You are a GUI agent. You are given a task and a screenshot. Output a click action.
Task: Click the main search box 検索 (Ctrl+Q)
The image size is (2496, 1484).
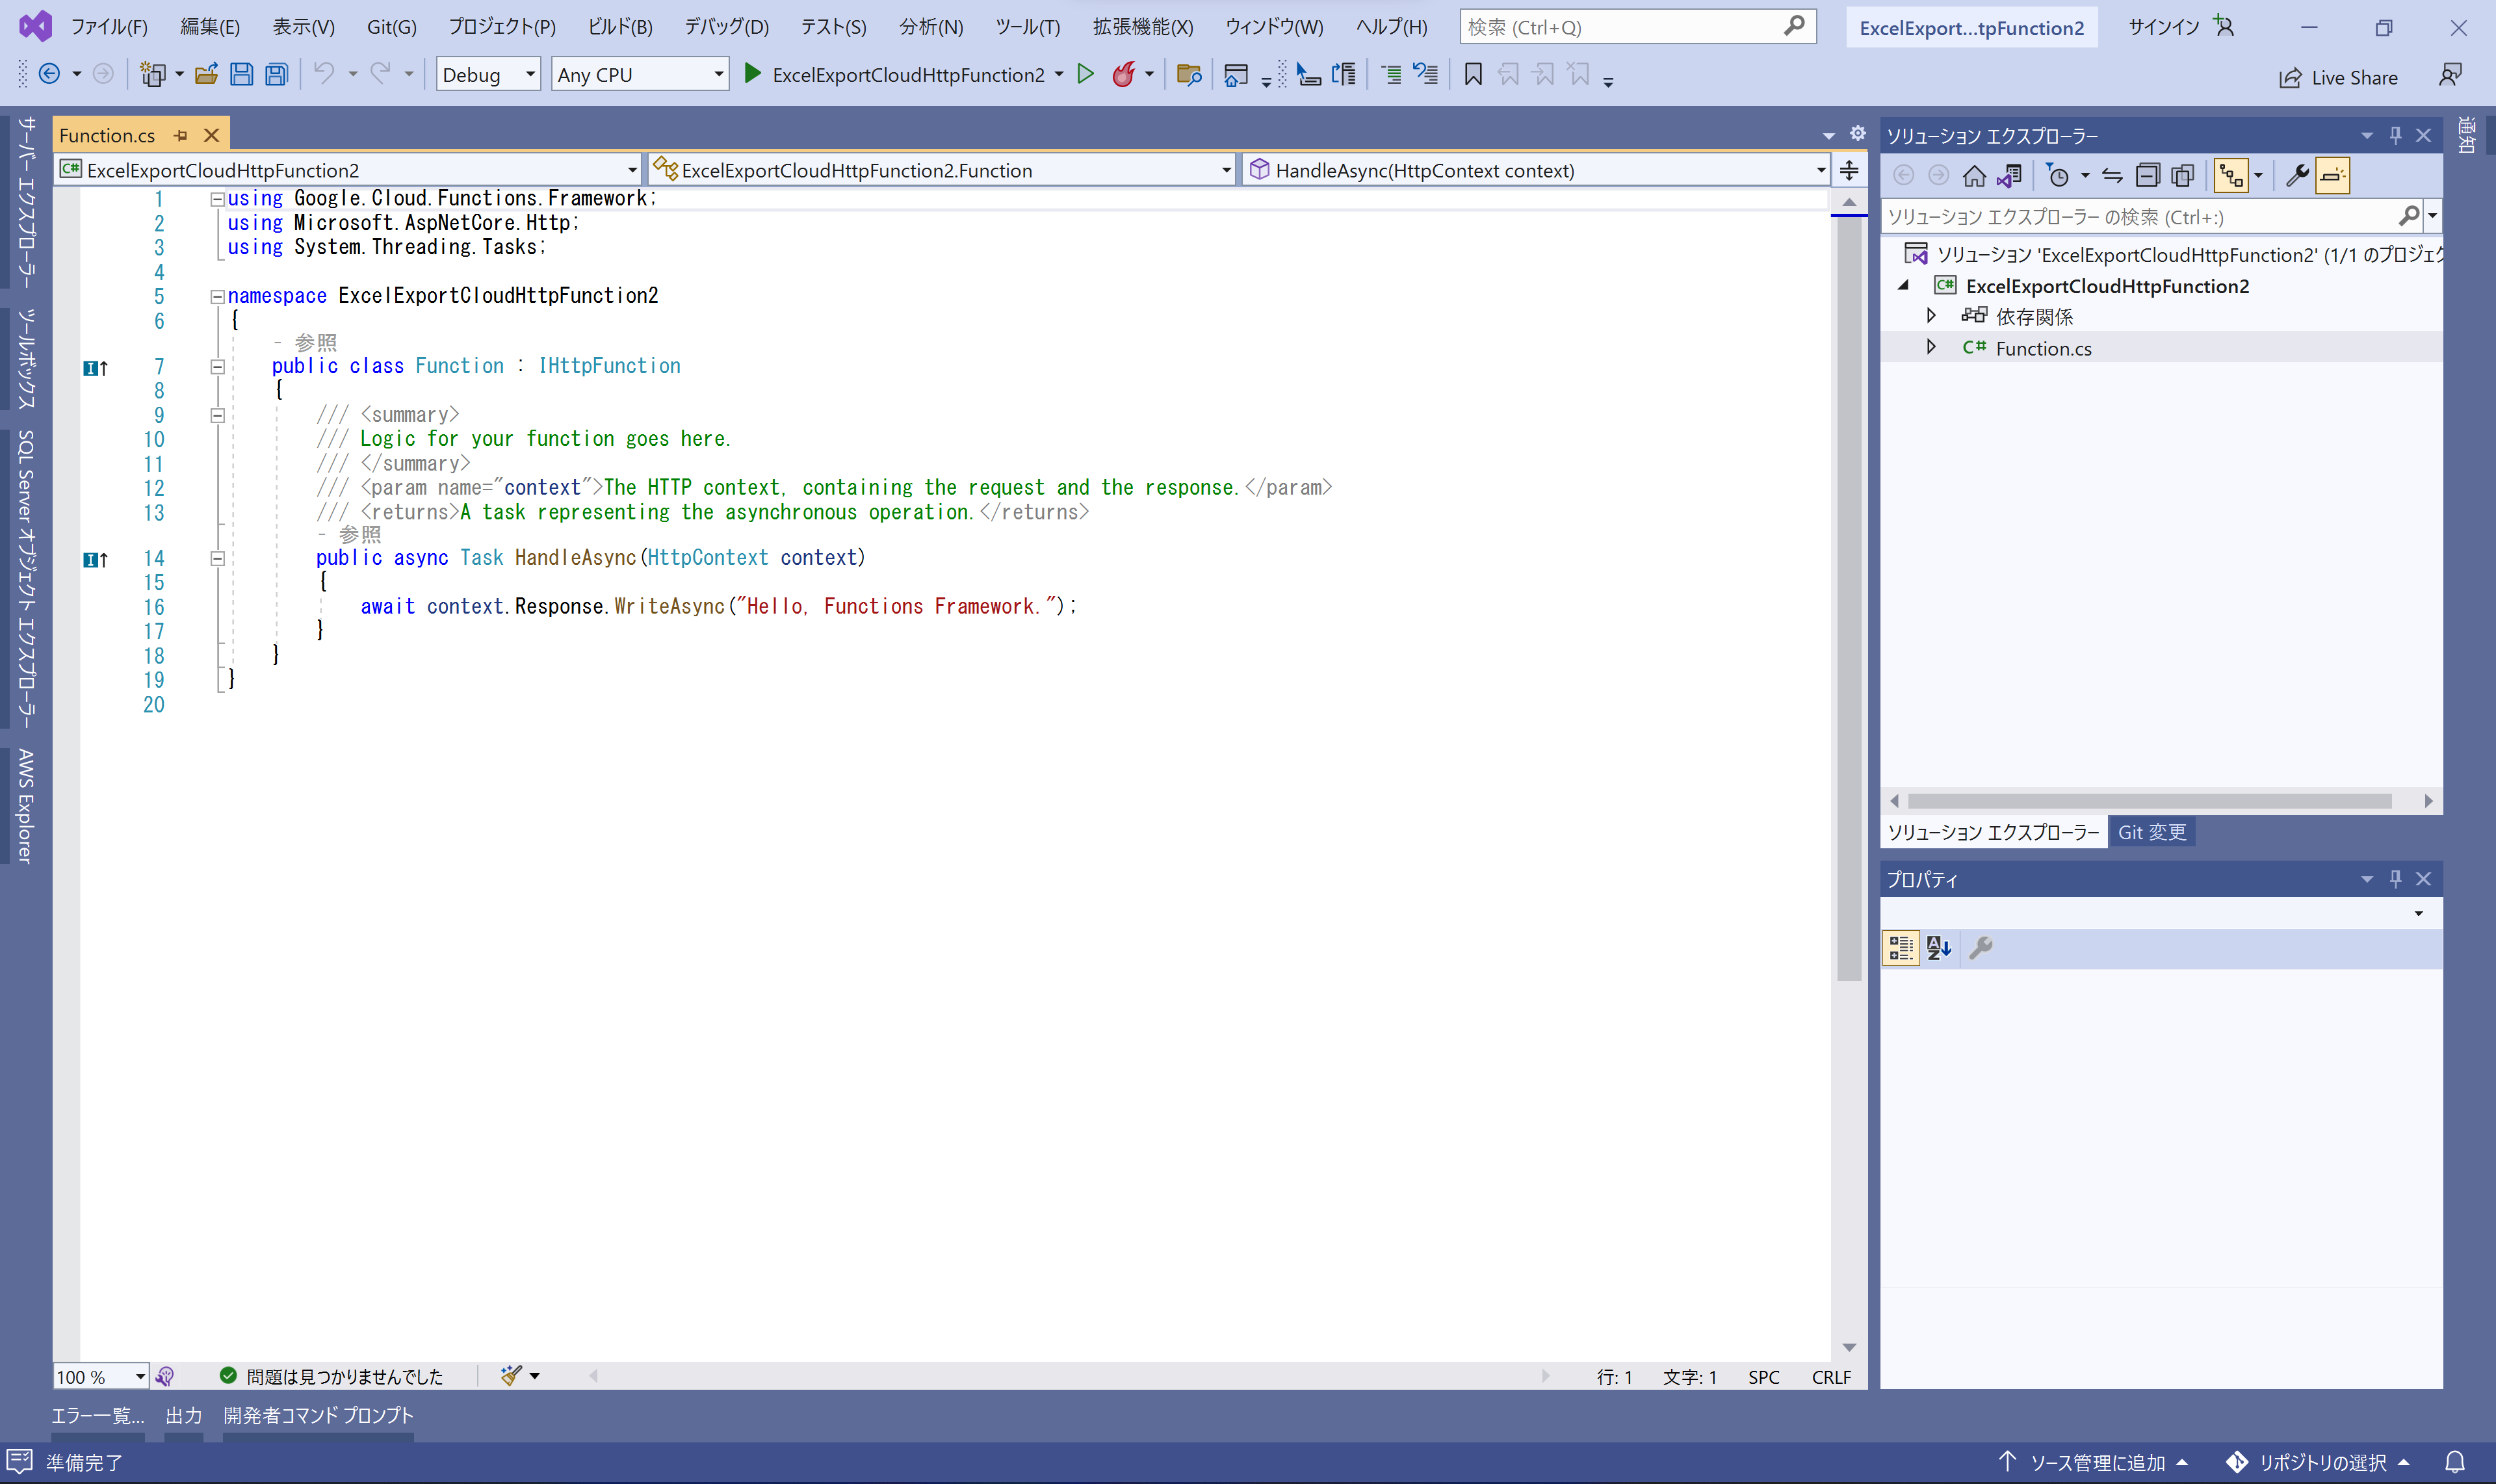point(1637,27)
